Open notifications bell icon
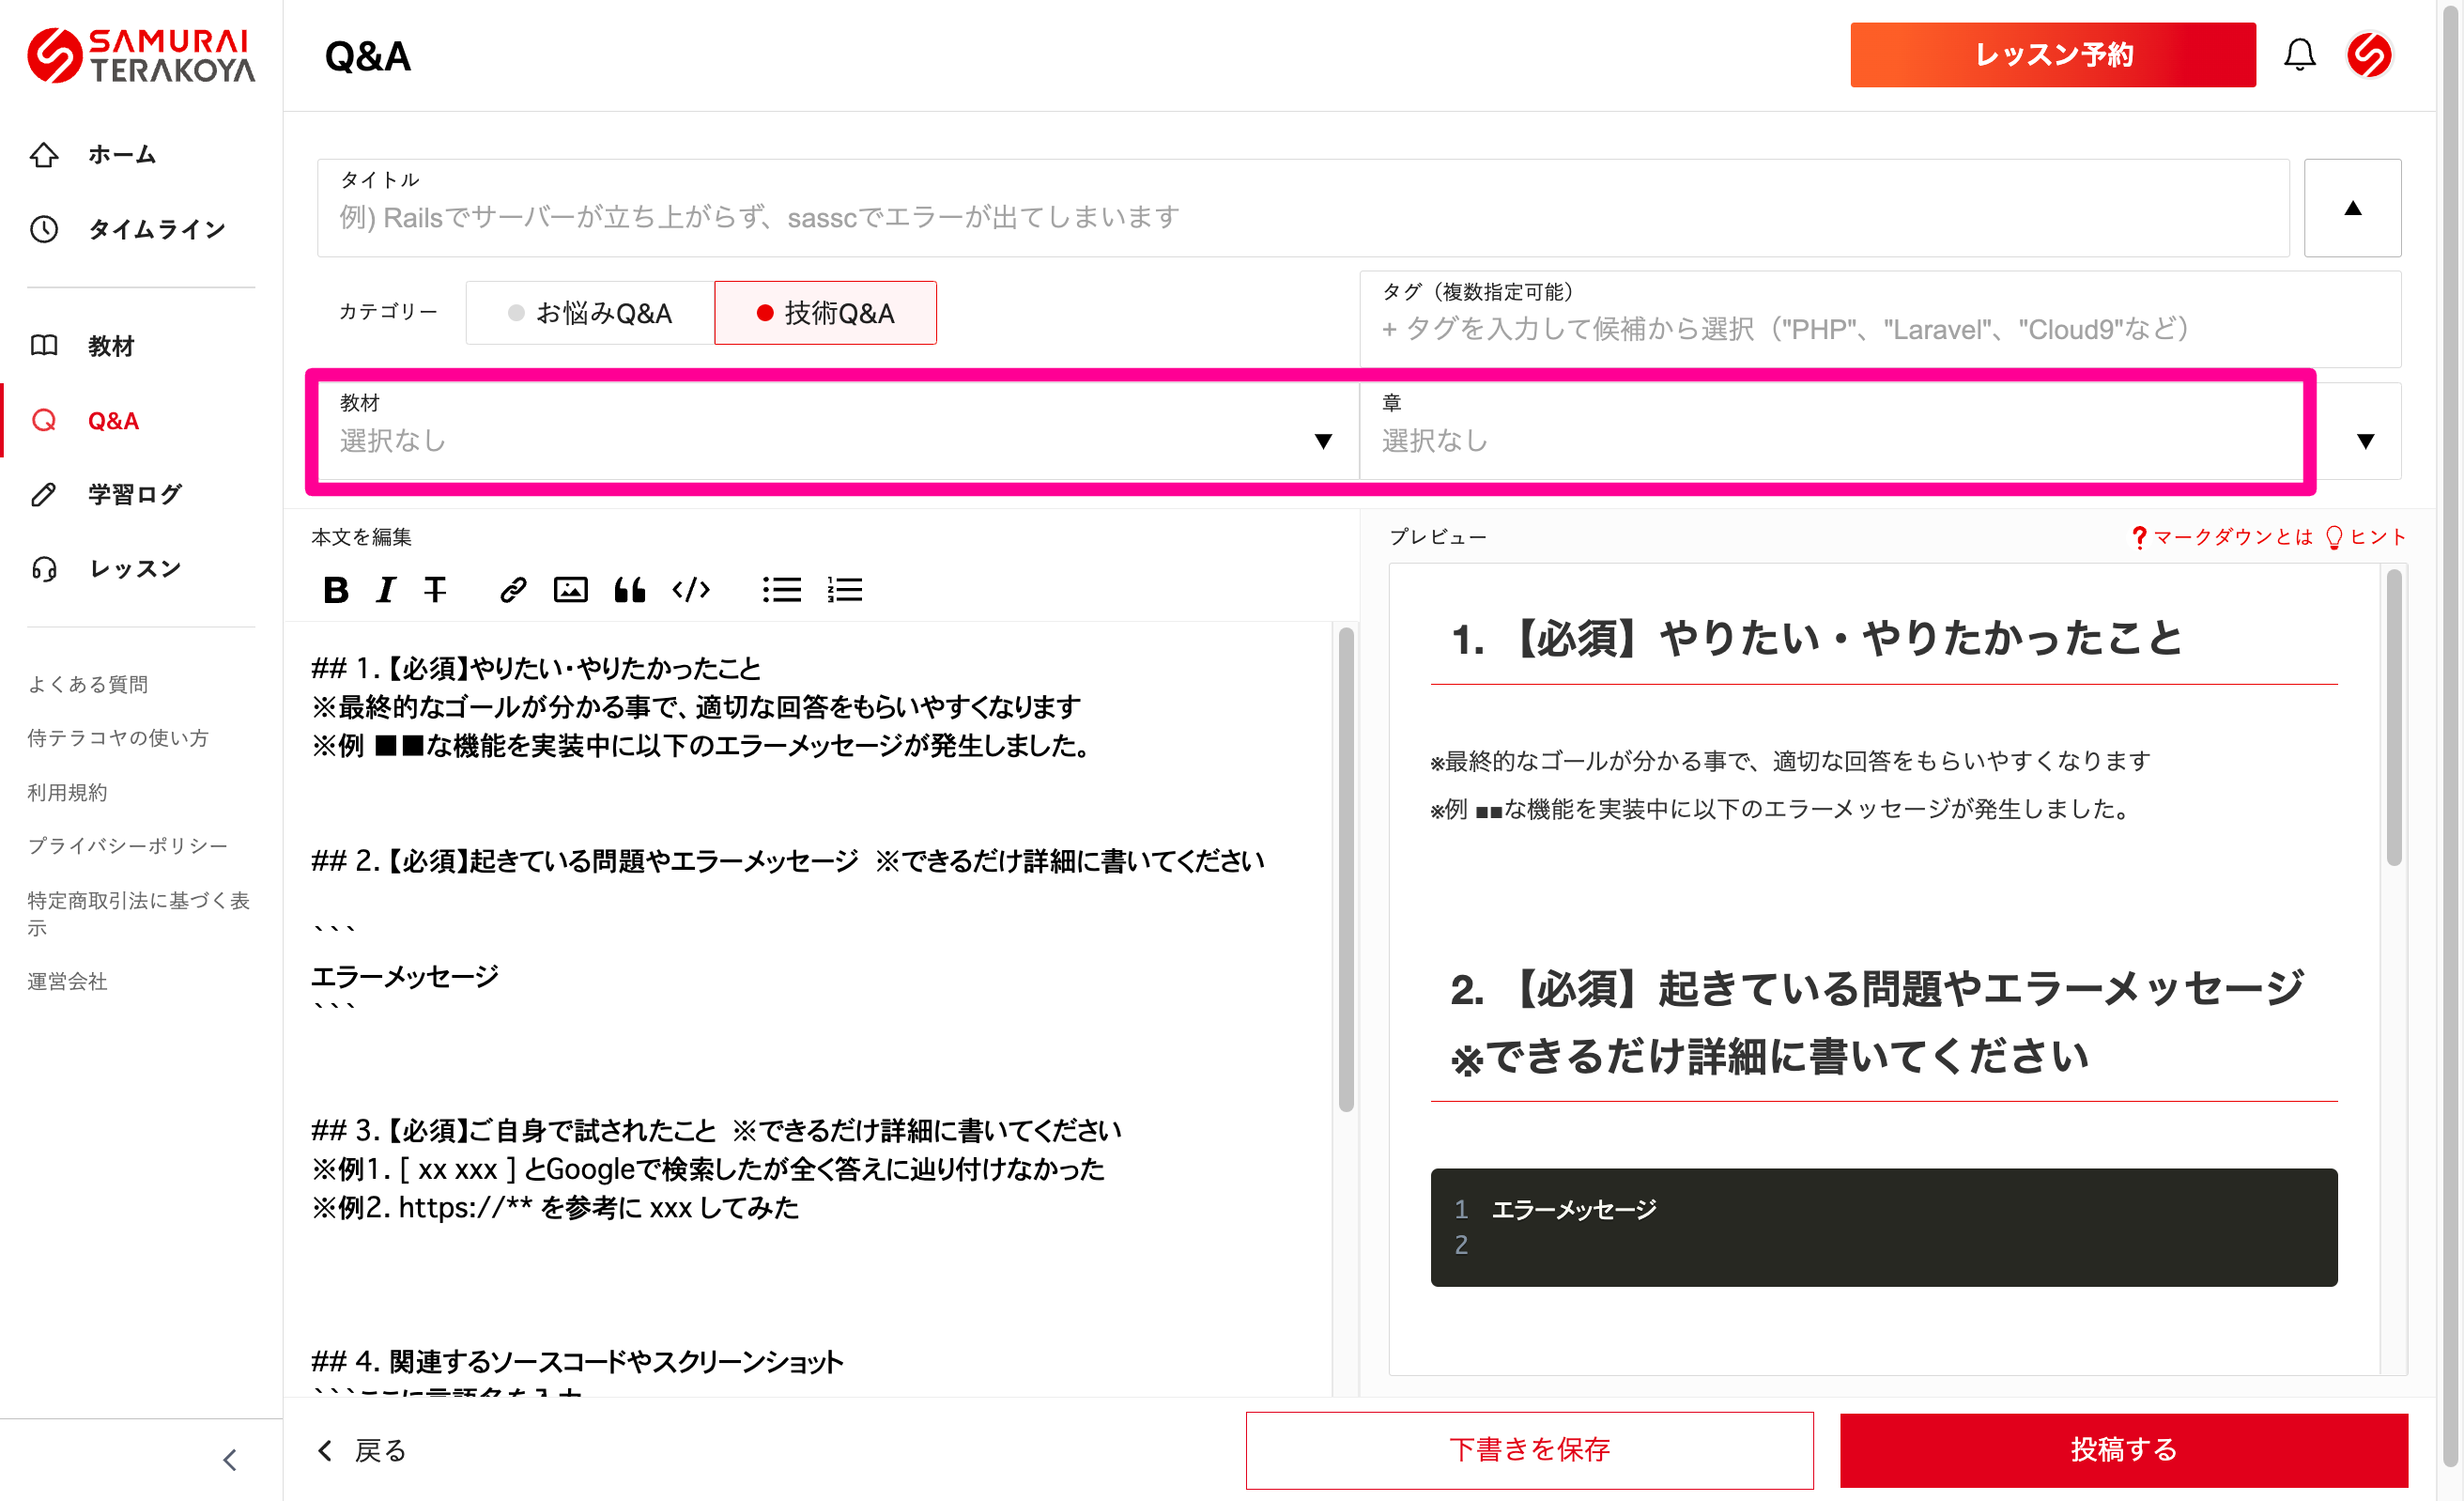Screen dimensions: 2464x1501 tap(2299, 55)
